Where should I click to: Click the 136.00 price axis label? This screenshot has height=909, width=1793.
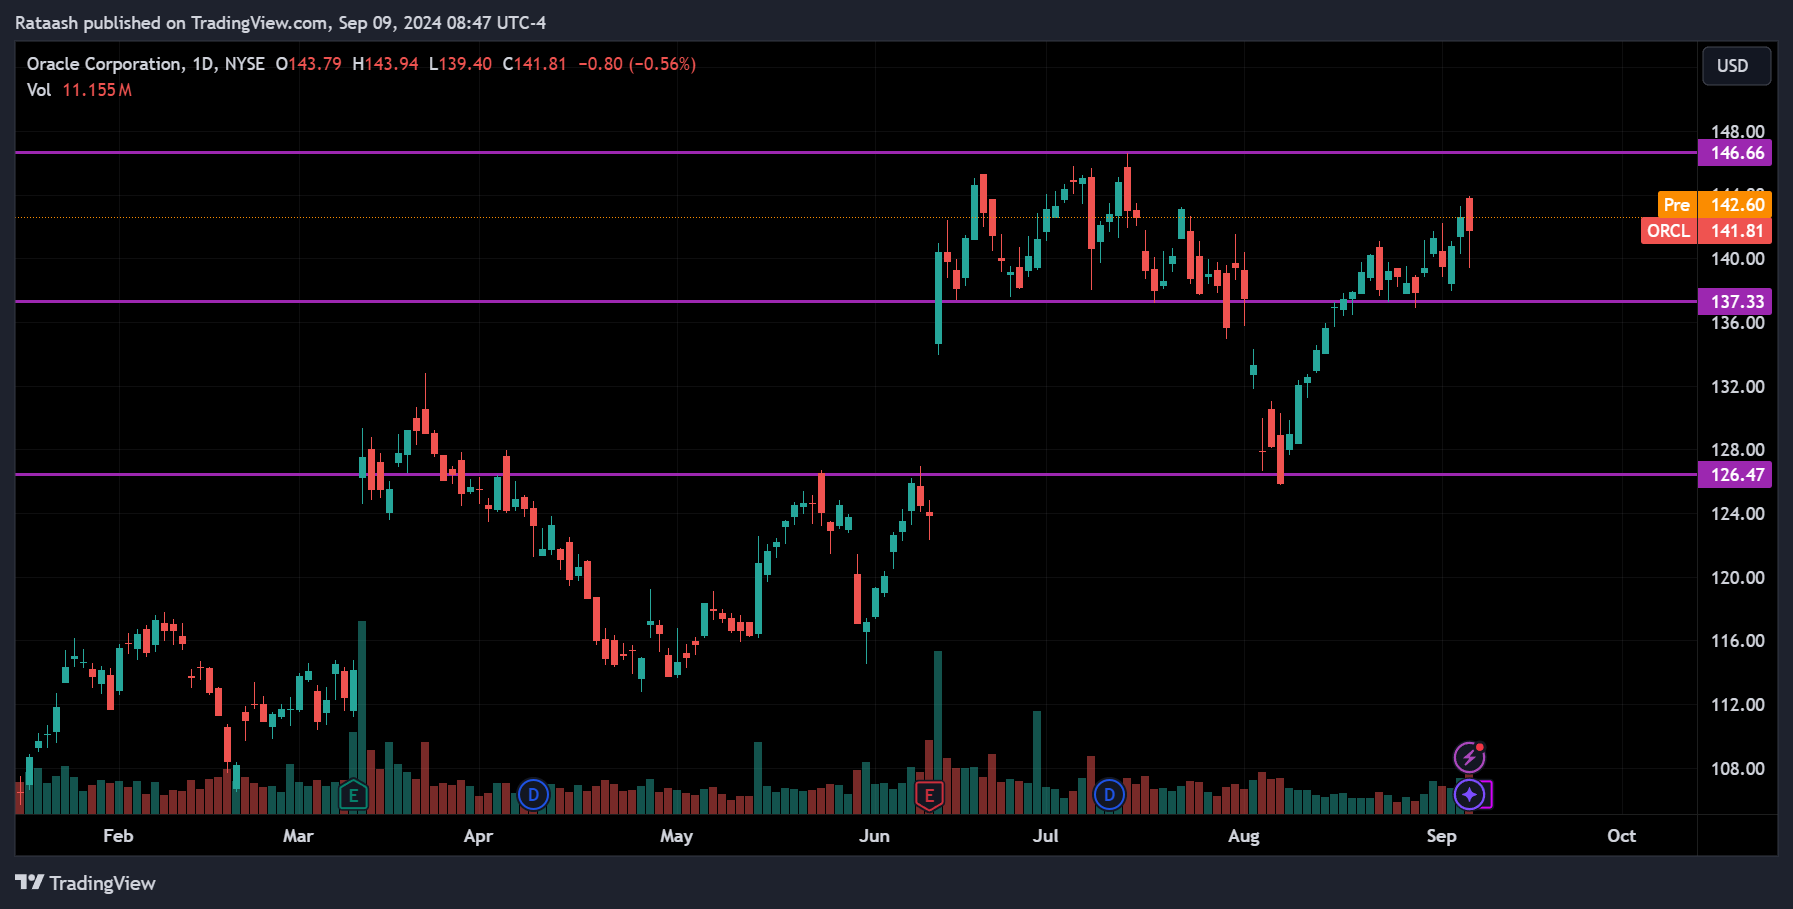(x=1737, y=323)
